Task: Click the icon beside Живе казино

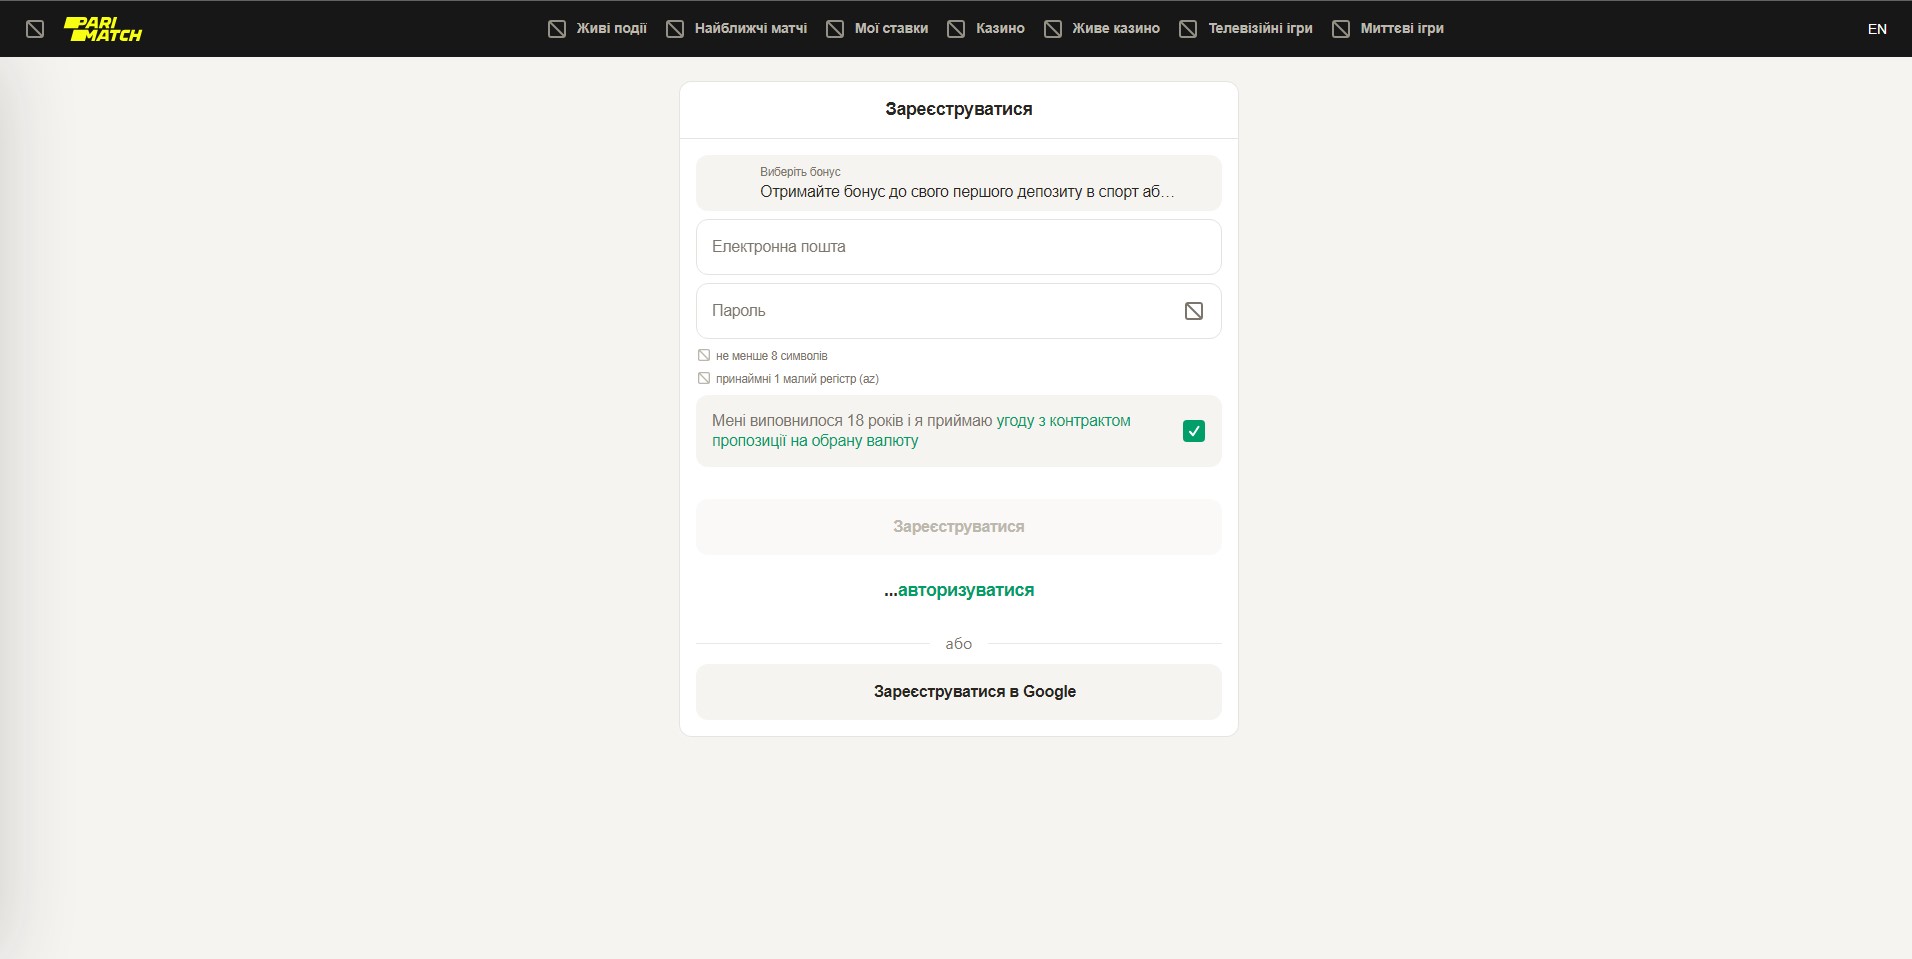Action: [x=1053, y=29]
